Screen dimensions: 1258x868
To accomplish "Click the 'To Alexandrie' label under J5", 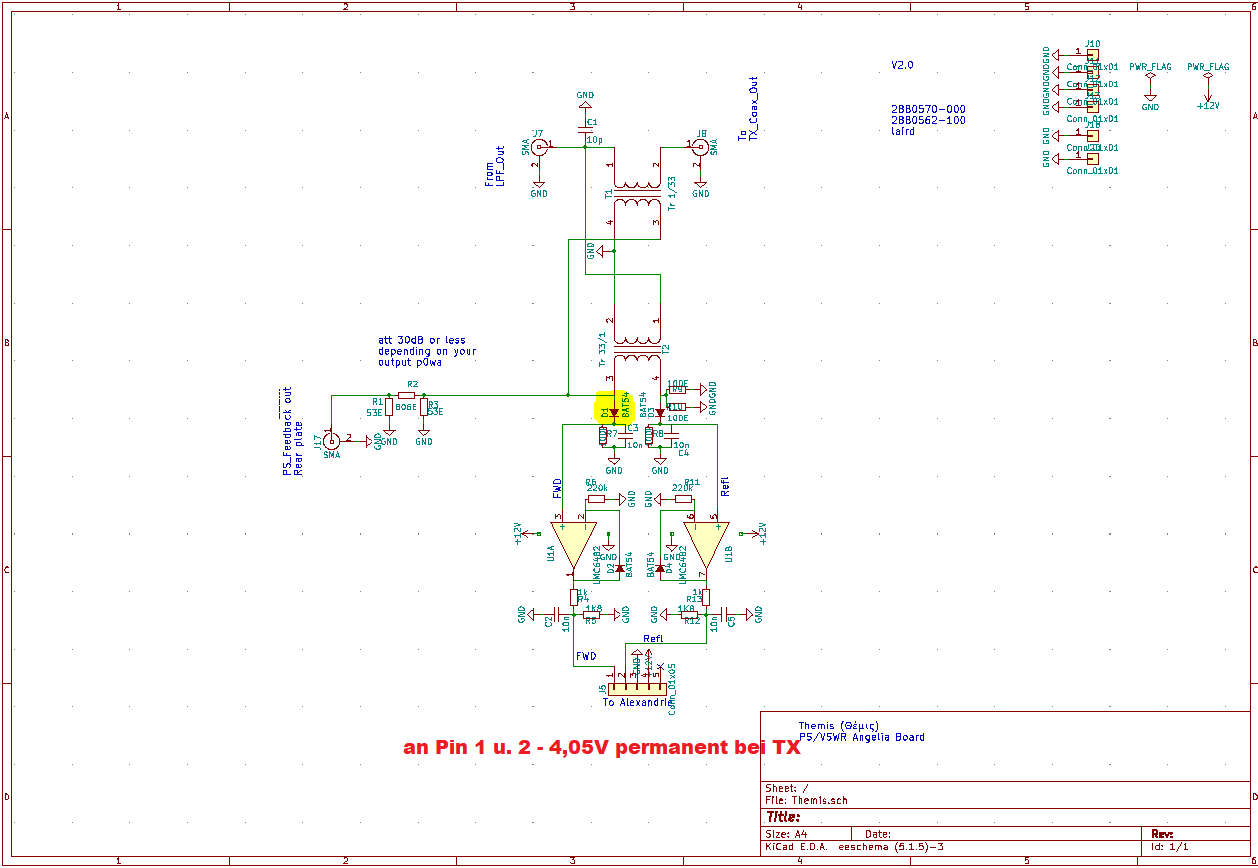I will (x=637, y=703).
